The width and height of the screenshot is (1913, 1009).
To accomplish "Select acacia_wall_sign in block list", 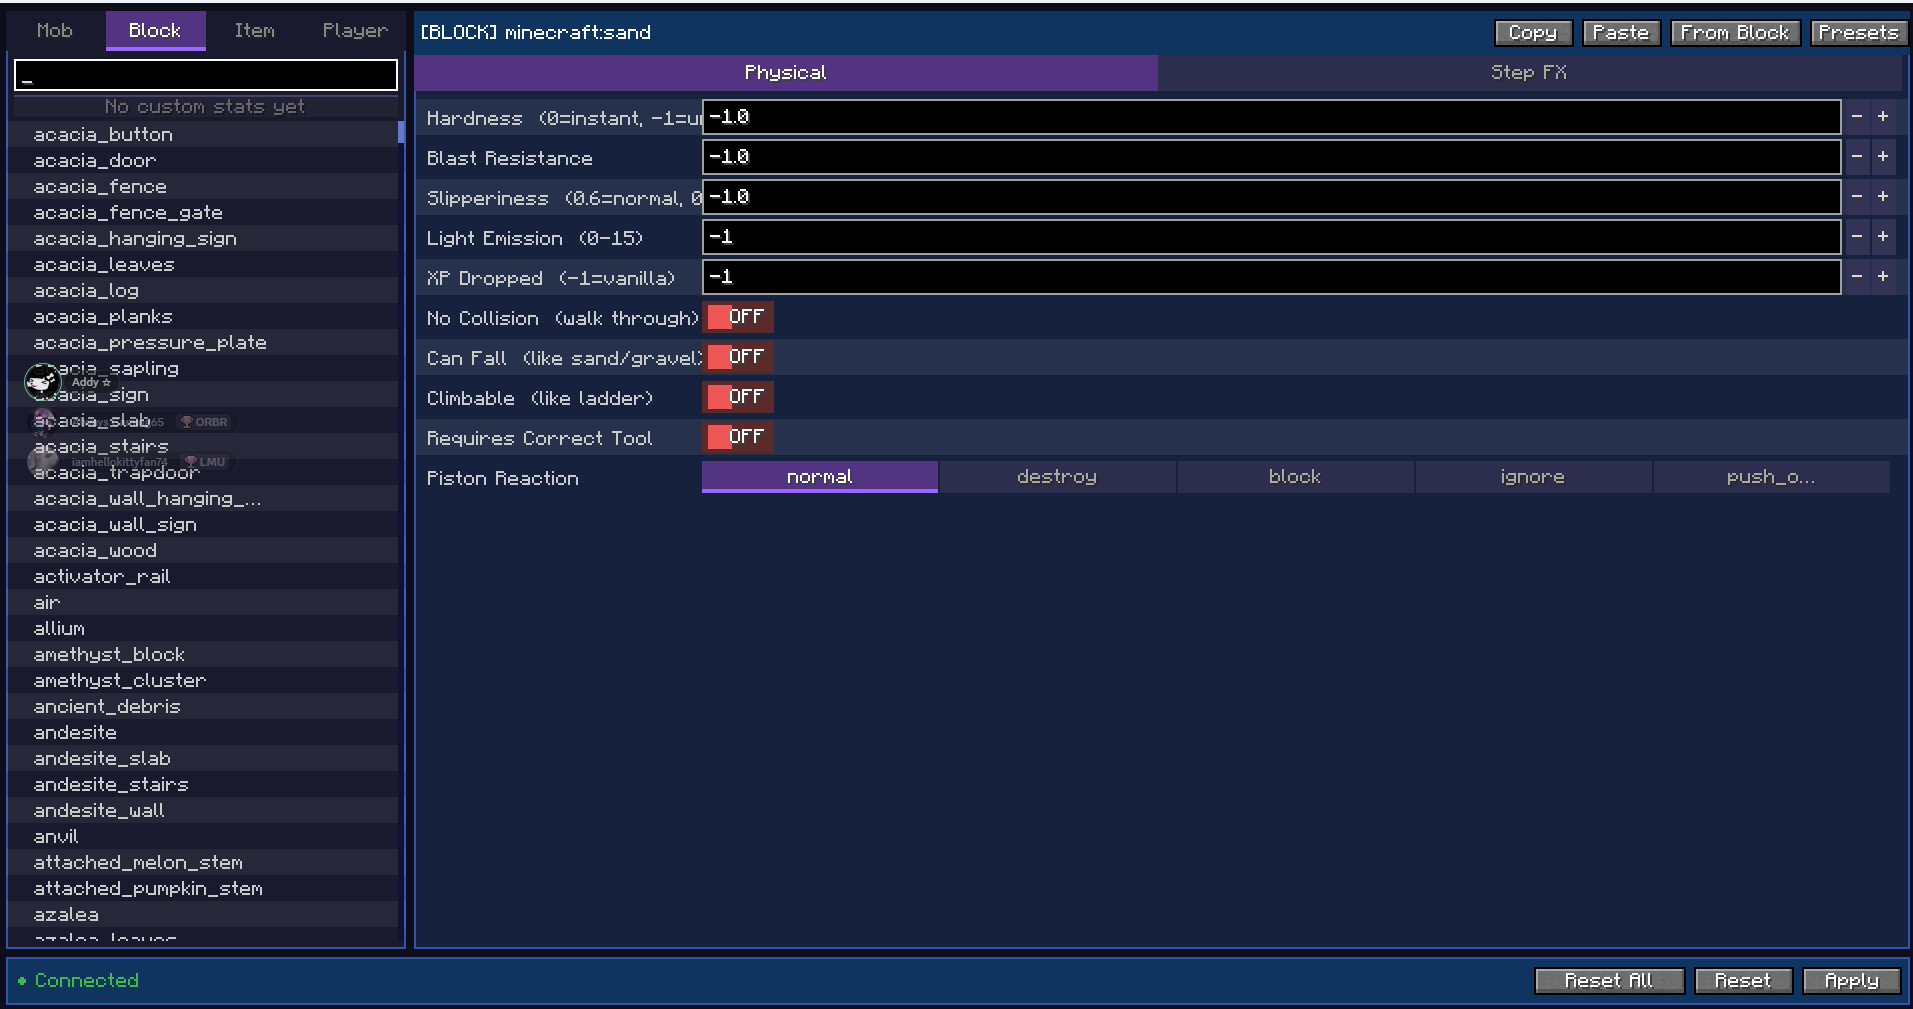I will [203, 524].
